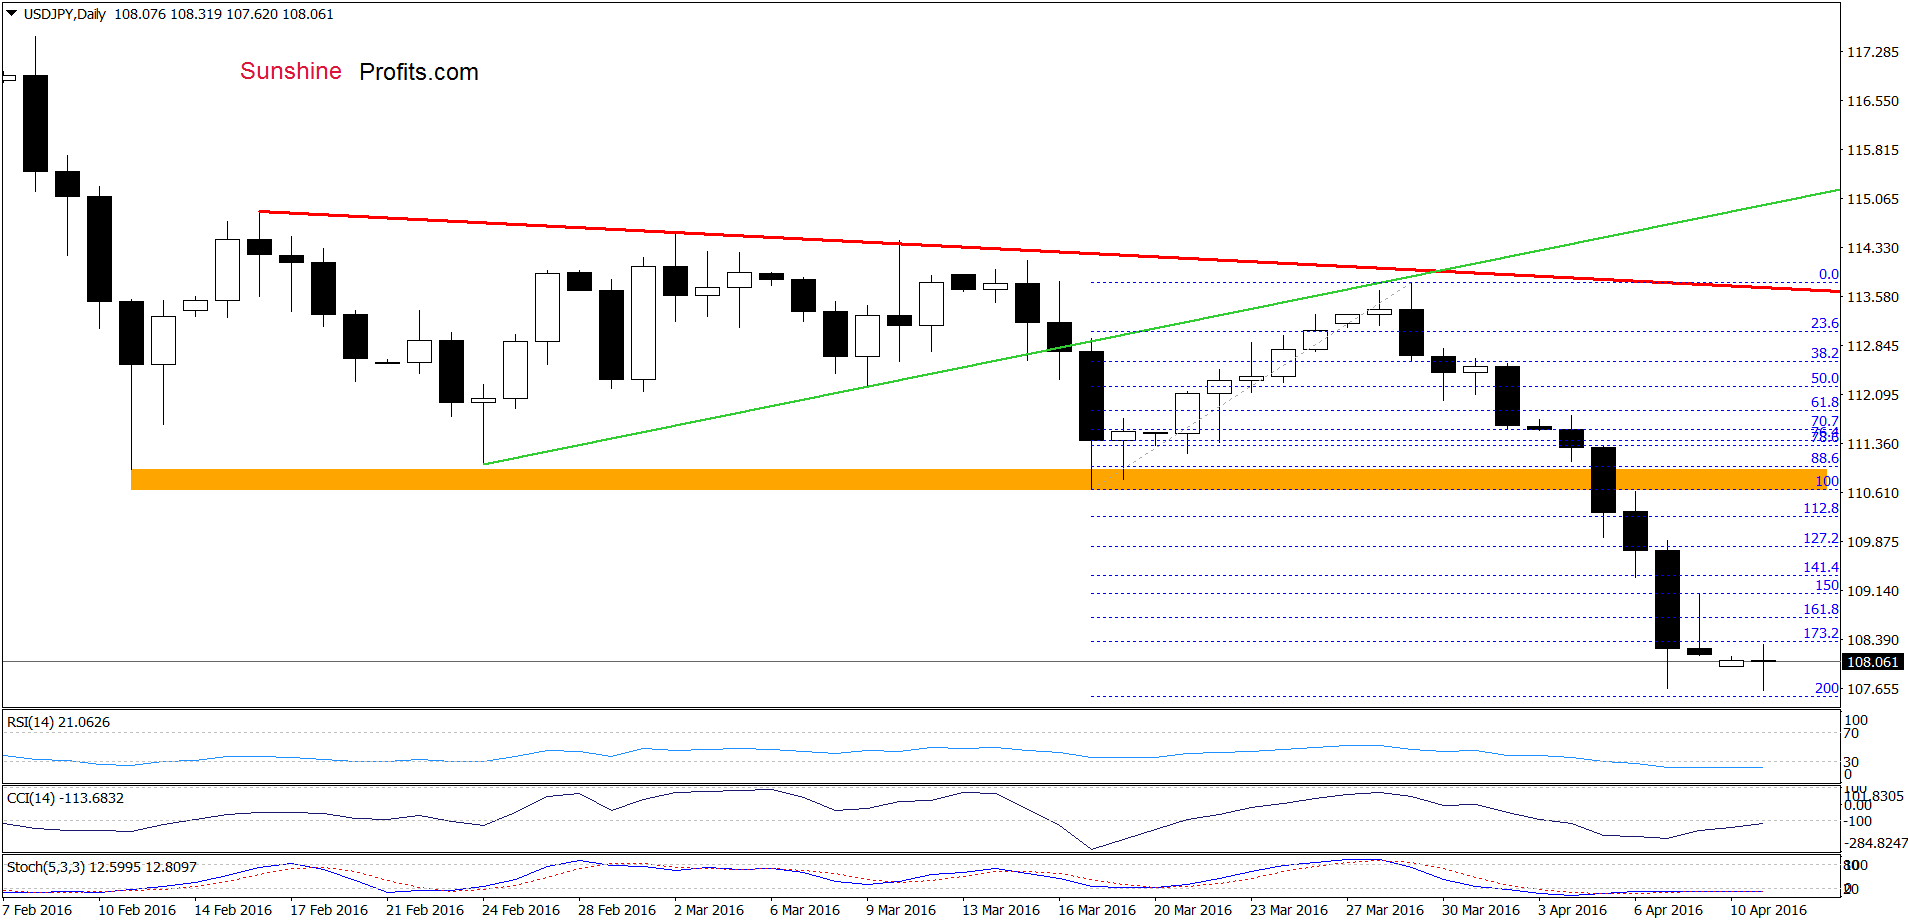Select the 117.285 price axis label
This screenshot has height=924, width=1908.
click(x=1872, y=52)
